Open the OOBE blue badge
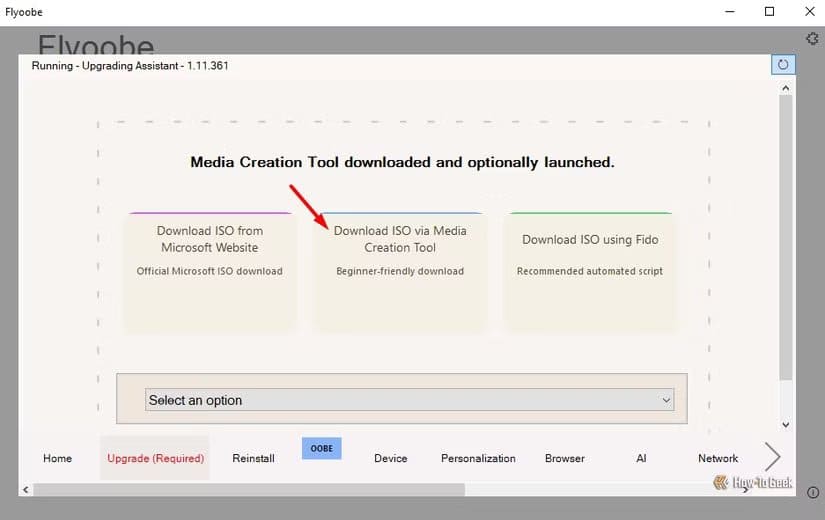The image size is (825, 520). (x=321, y=448)
